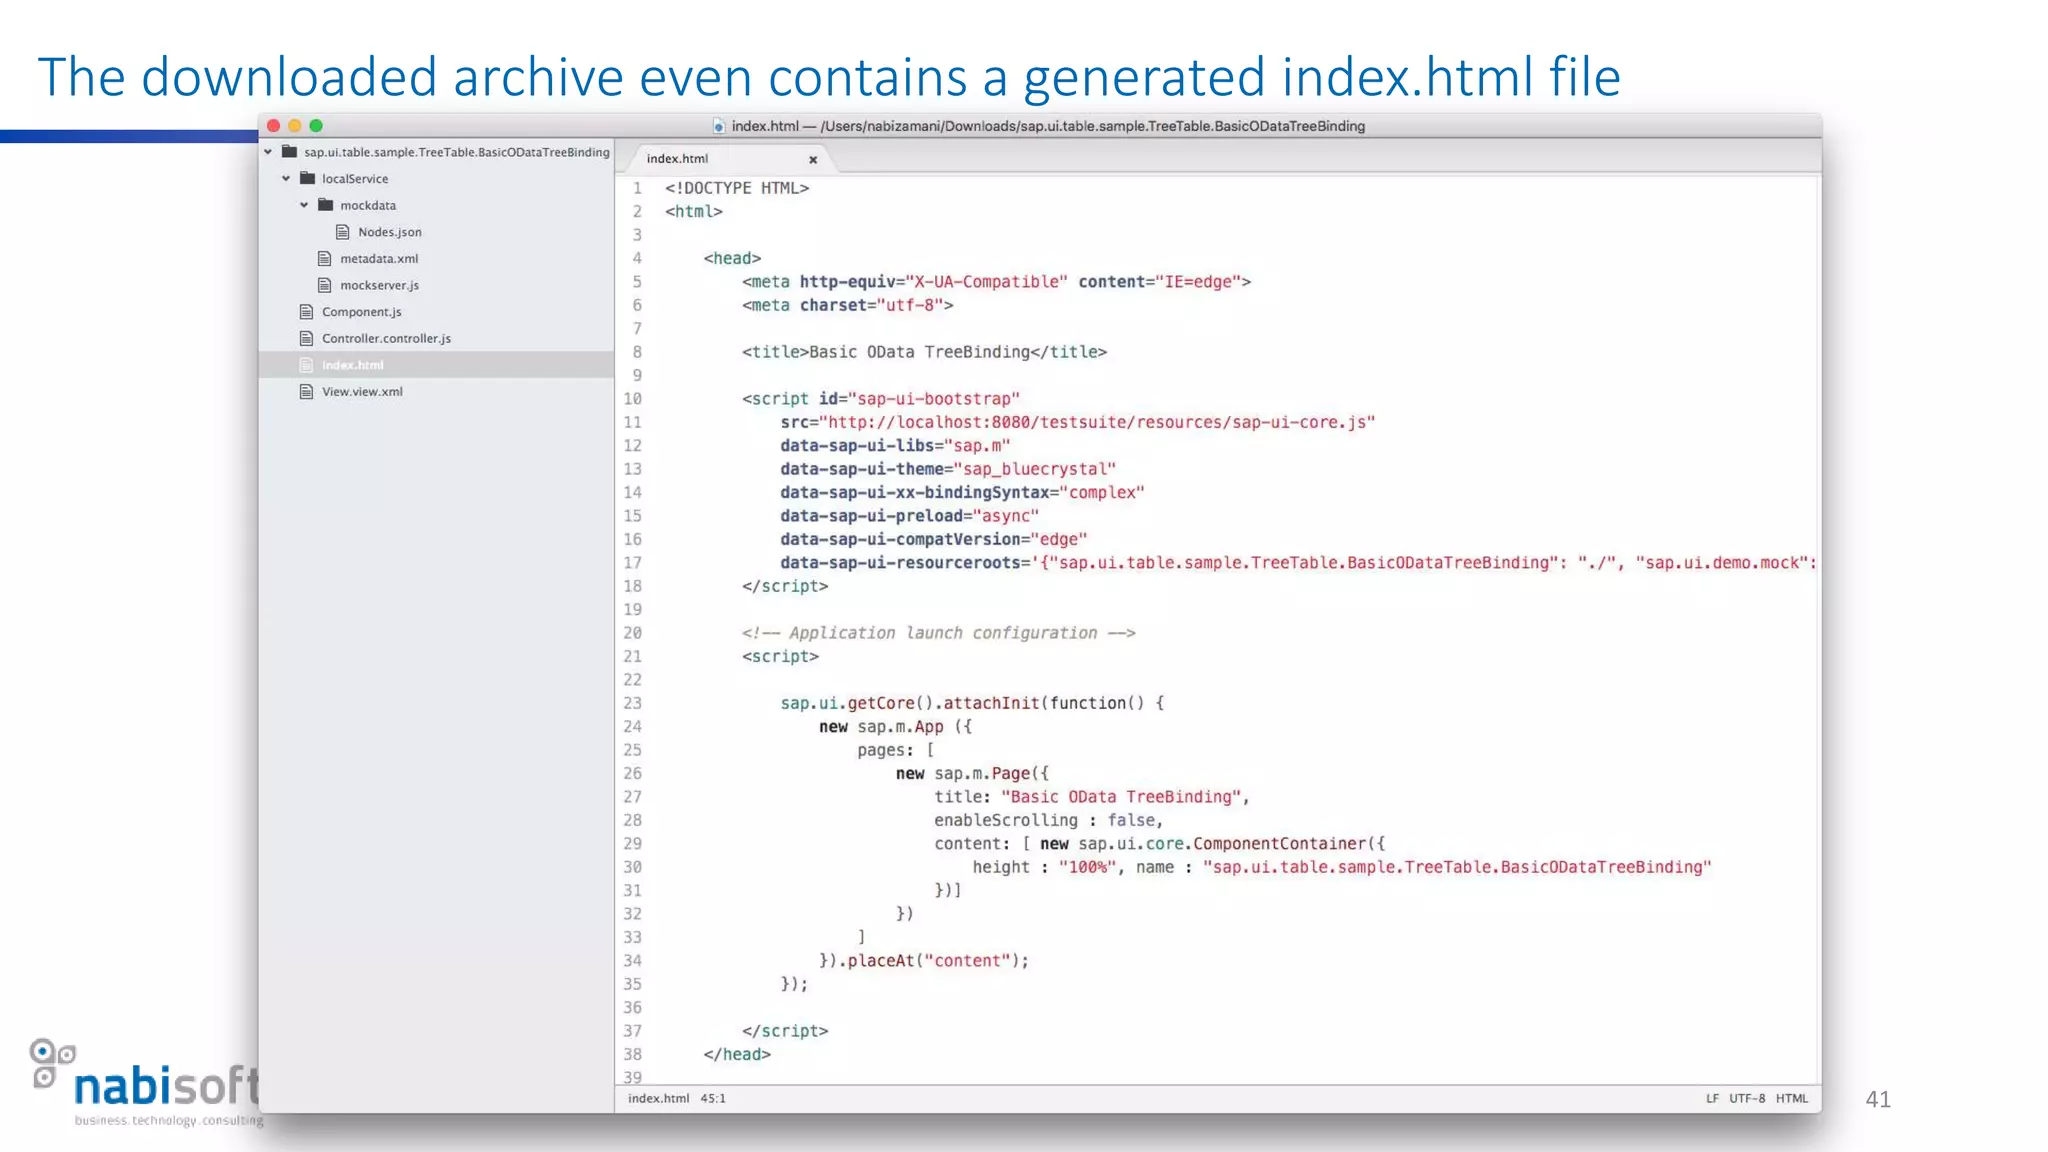Click the mockdata folder icon
Viewport: 2048px width, 1152px height.
(326, 205)
